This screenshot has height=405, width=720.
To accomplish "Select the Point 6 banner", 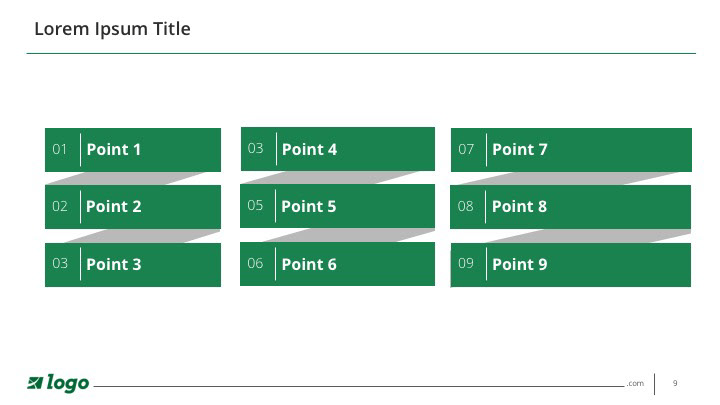I will (x=338, y=264).
